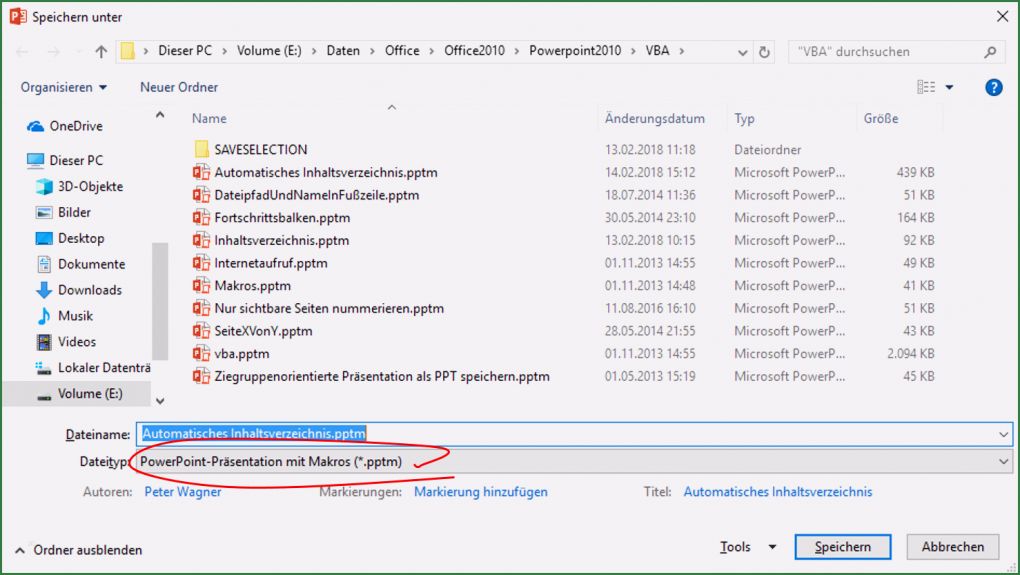Click Office2010 in the breadcrumb path
The image size is (1020, 575).
pyautogui.click(x=474, y=51)
